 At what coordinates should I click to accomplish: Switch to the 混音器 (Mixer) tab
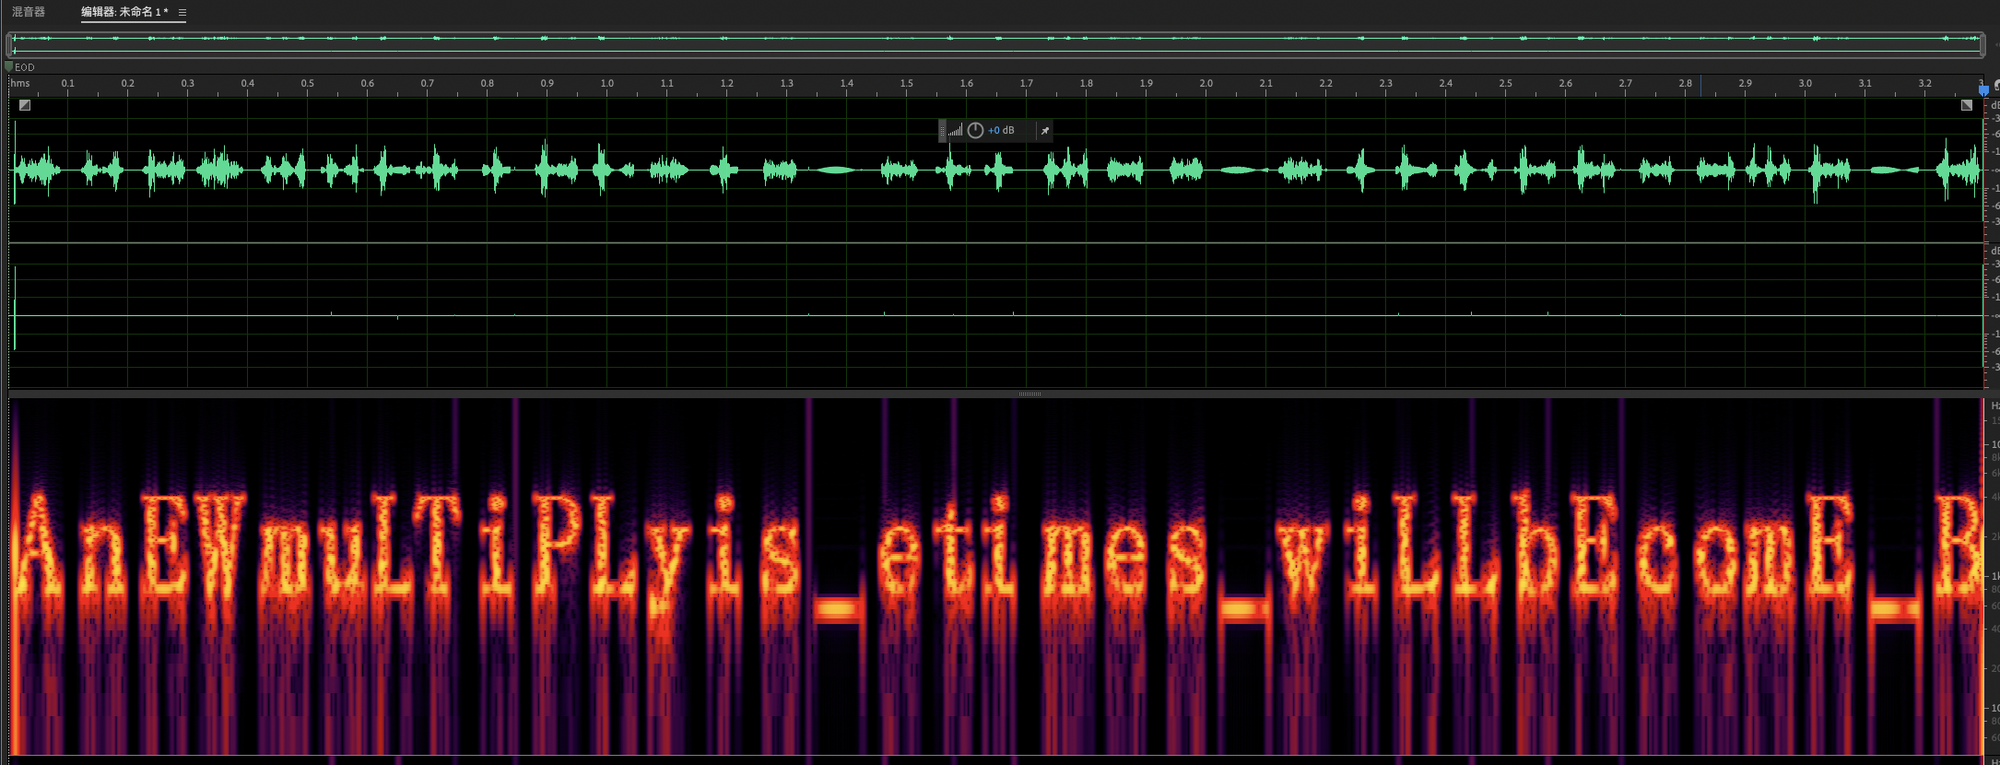29,12
